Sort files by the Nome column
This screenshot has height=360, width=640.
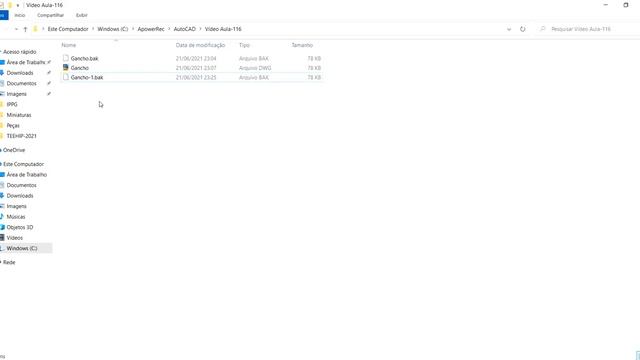click(x=69, y=45)
